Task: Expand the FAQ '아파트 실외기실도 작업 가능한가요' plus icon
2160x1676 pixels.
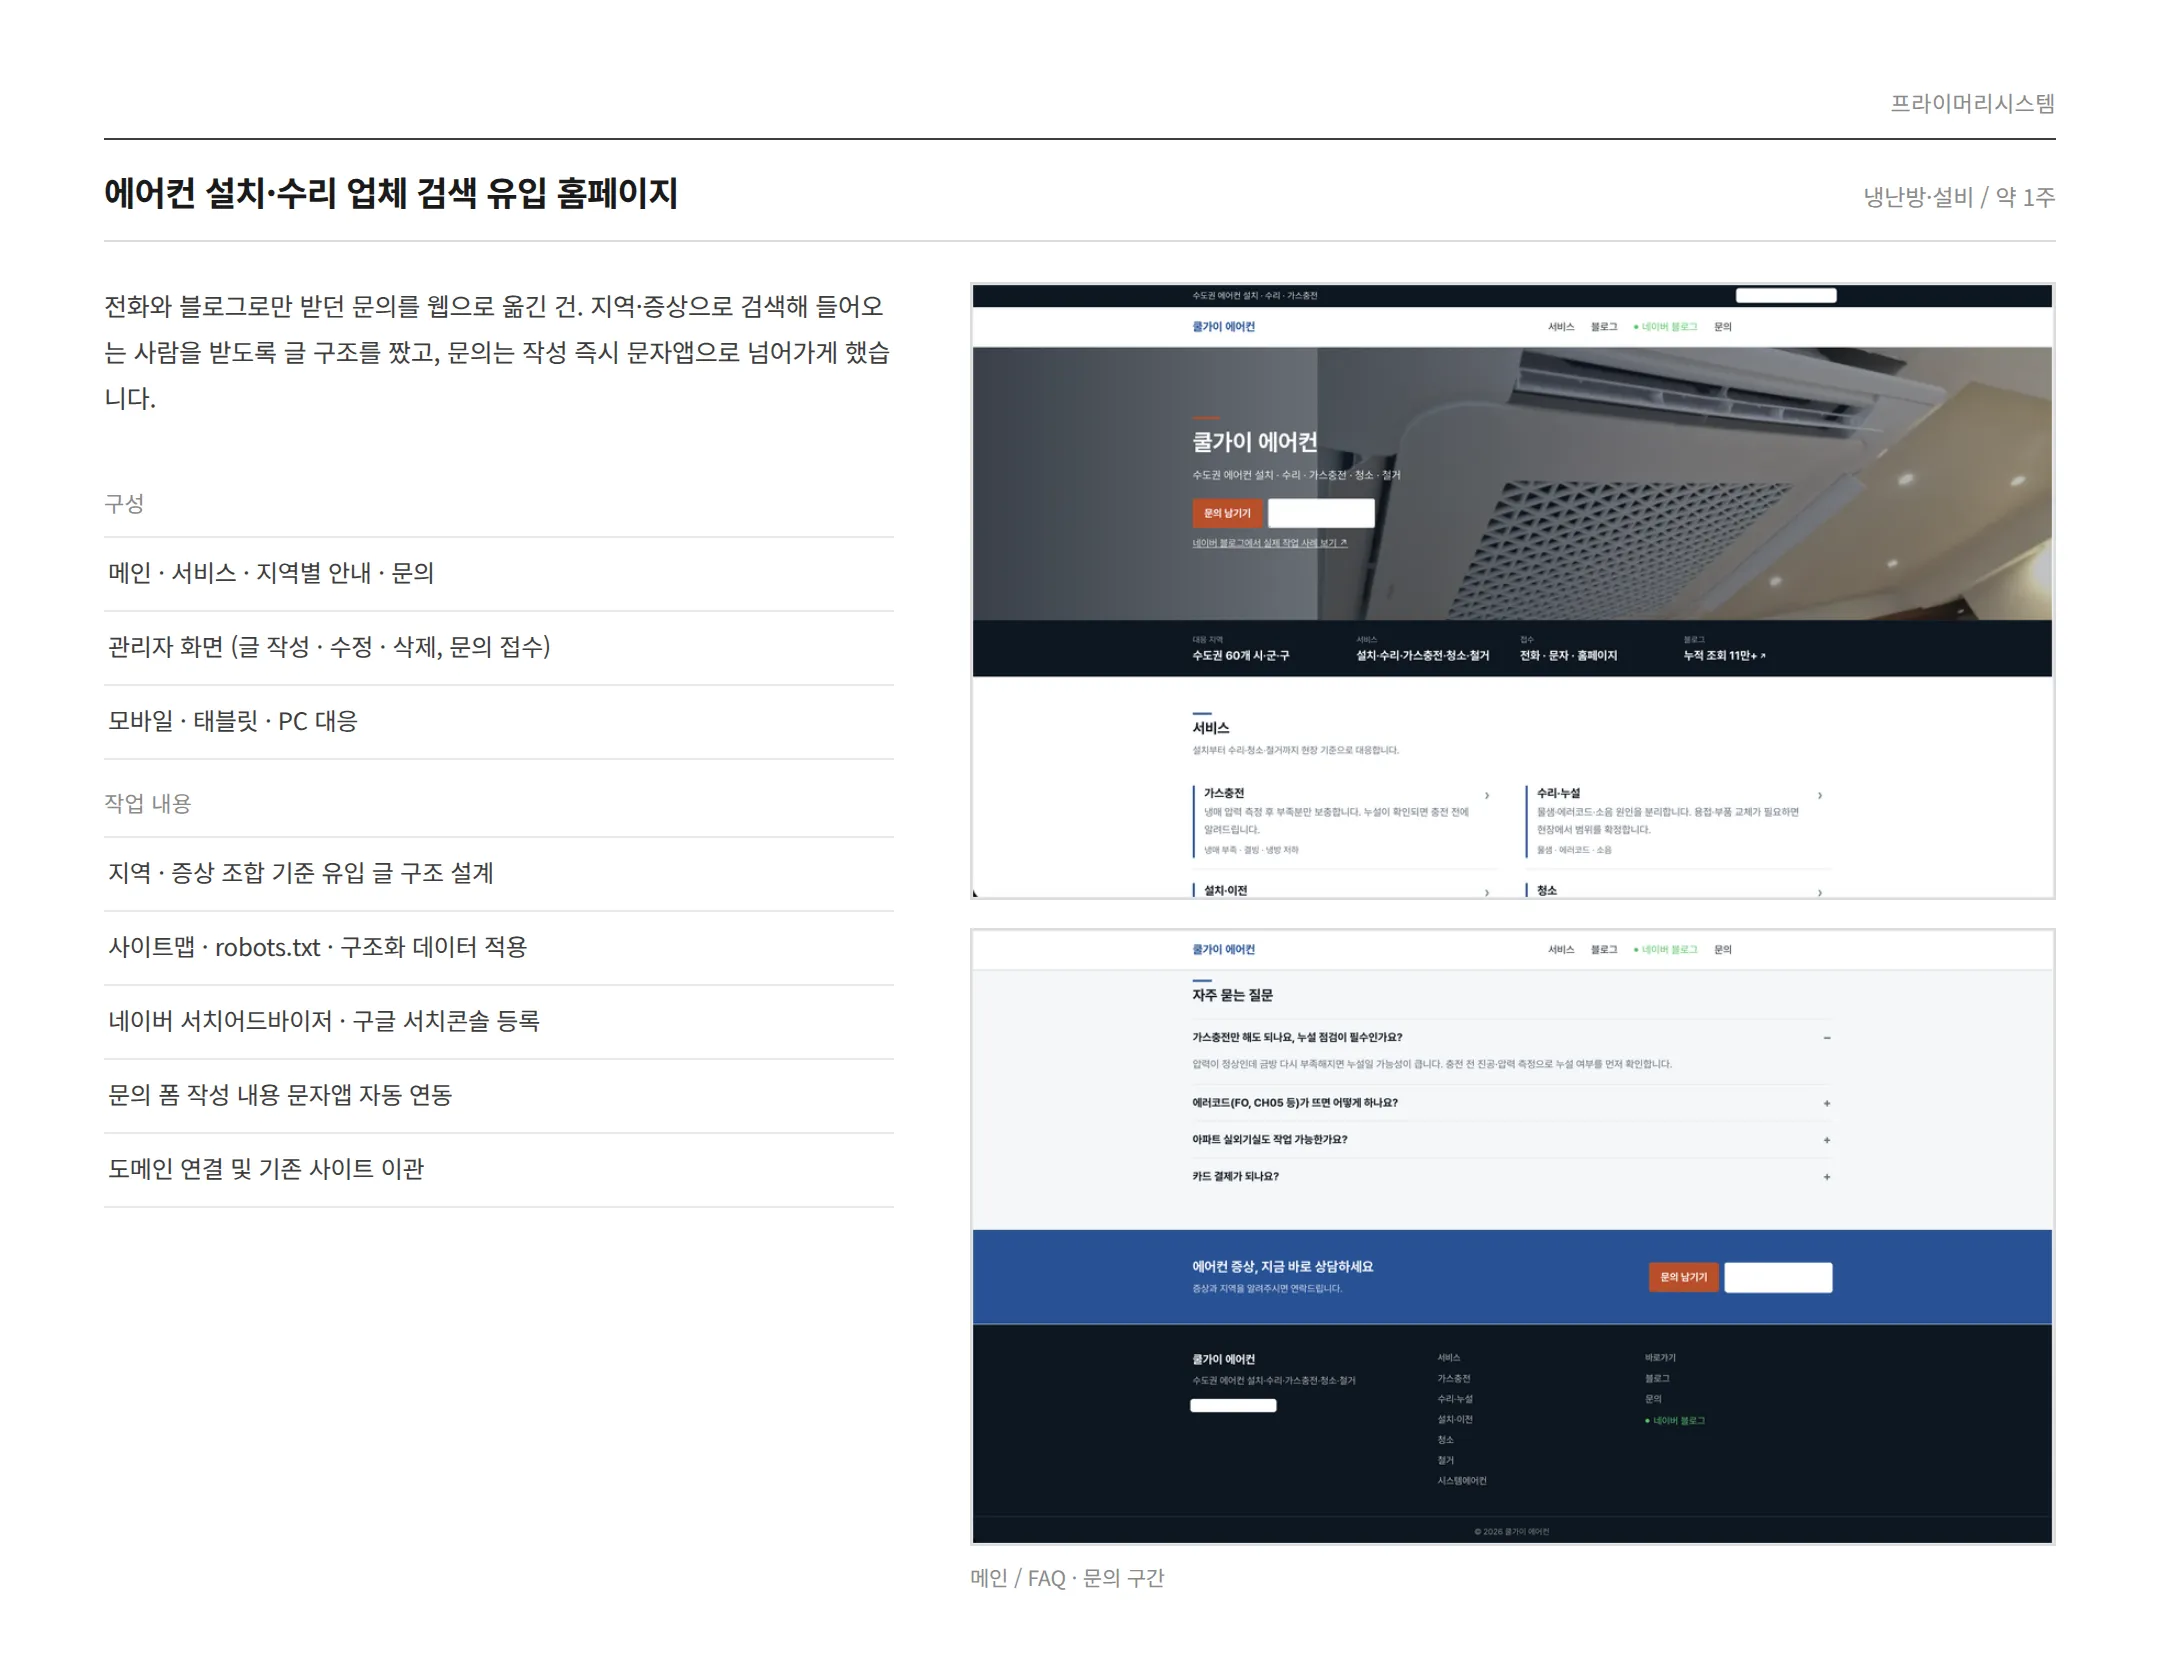Action: click(x=1826, y=1140)
